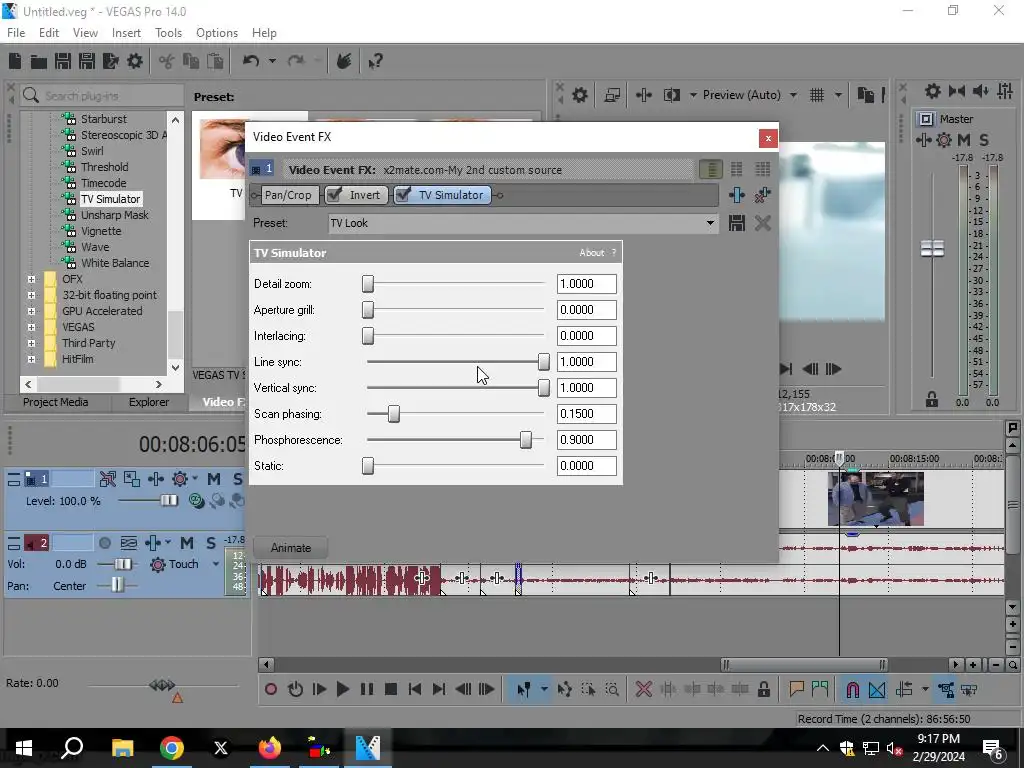Viewport: 1024px width, 768px height.
Task: Solo audio track 2 with S button
Action: pyautogui.click(x=210, y=543)
